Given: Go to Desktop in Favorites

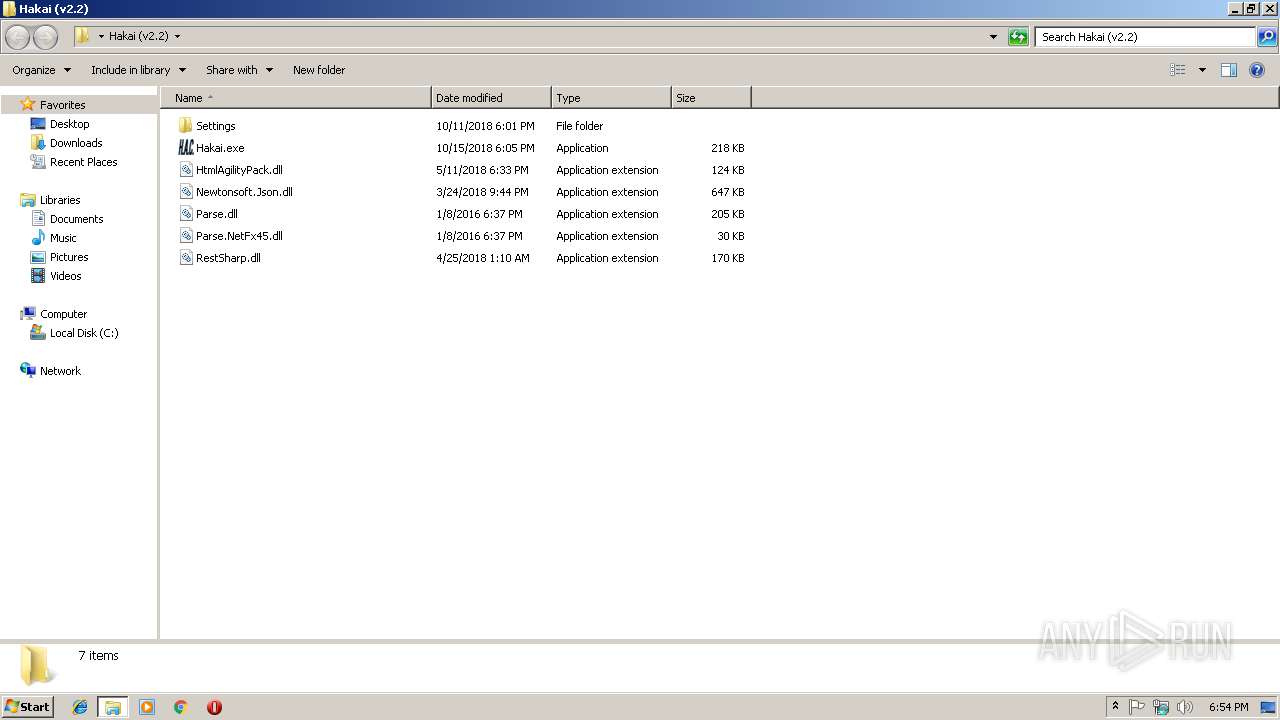Looking at the screenshot, I should [69, 124].
